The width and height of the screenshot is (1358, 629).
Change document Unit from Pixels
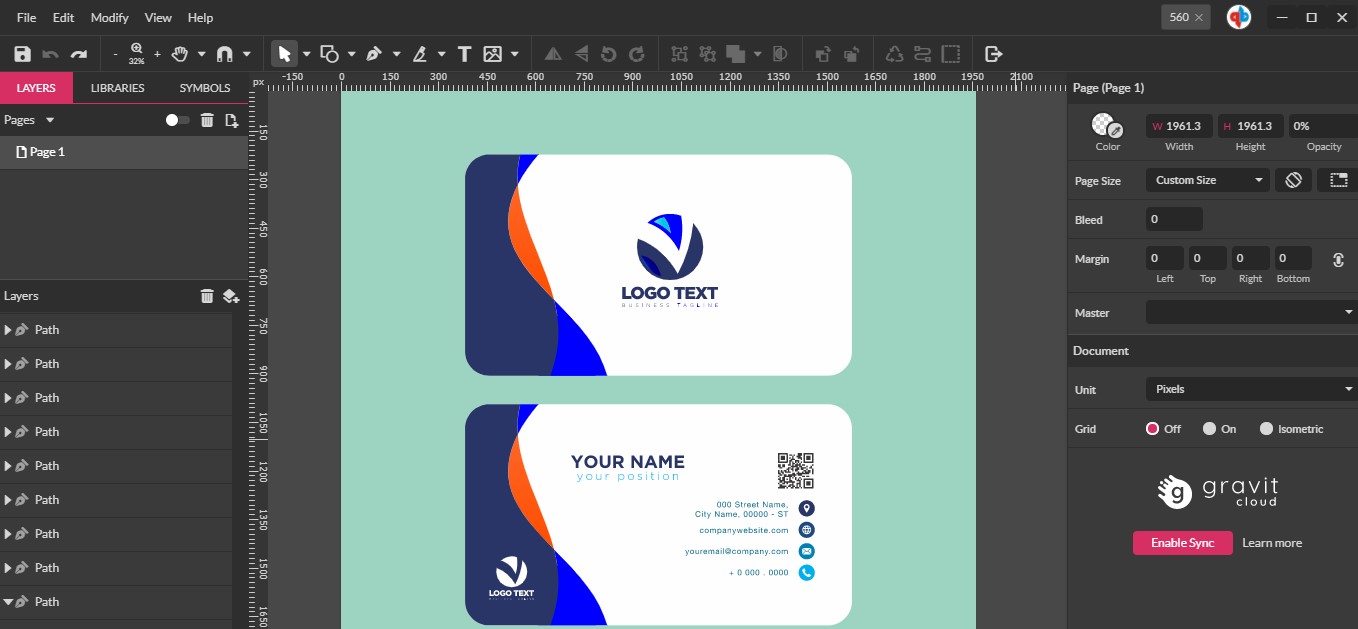[1250, 389]
